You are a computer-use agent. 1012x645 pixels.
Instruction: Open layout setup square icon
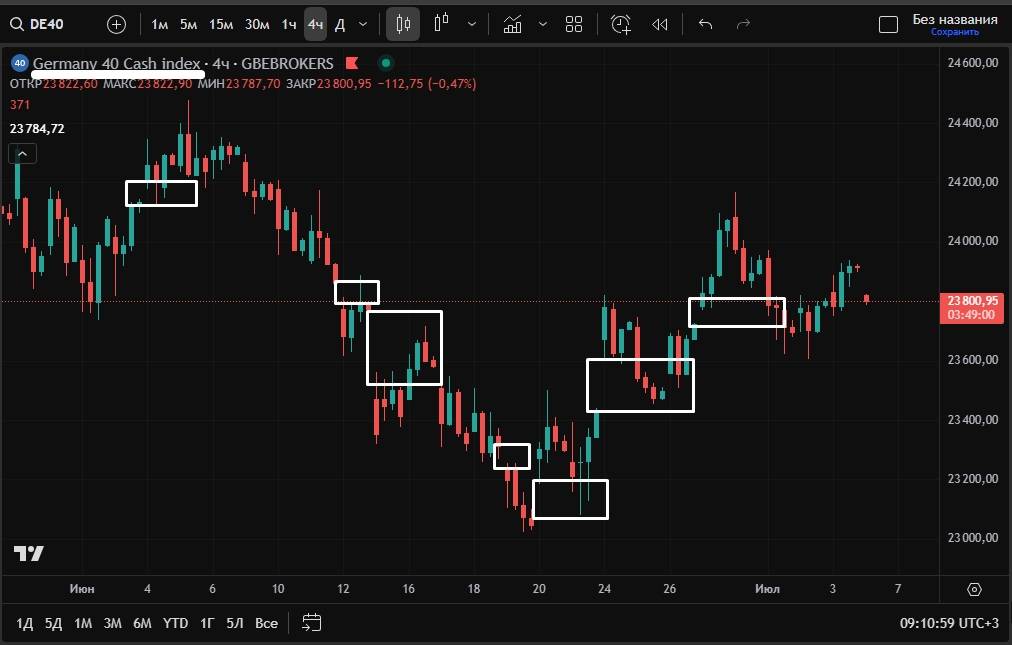pyautogui.click(x=888, y=25)
